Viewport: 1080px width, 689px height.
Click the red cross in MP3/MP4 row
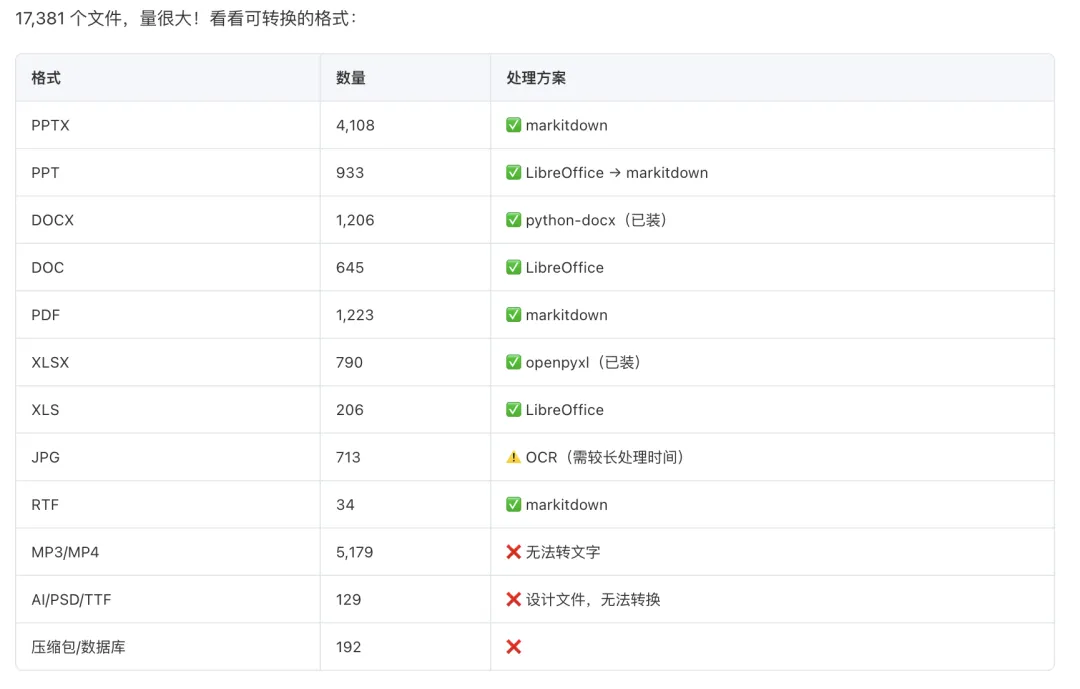point(513,552)
